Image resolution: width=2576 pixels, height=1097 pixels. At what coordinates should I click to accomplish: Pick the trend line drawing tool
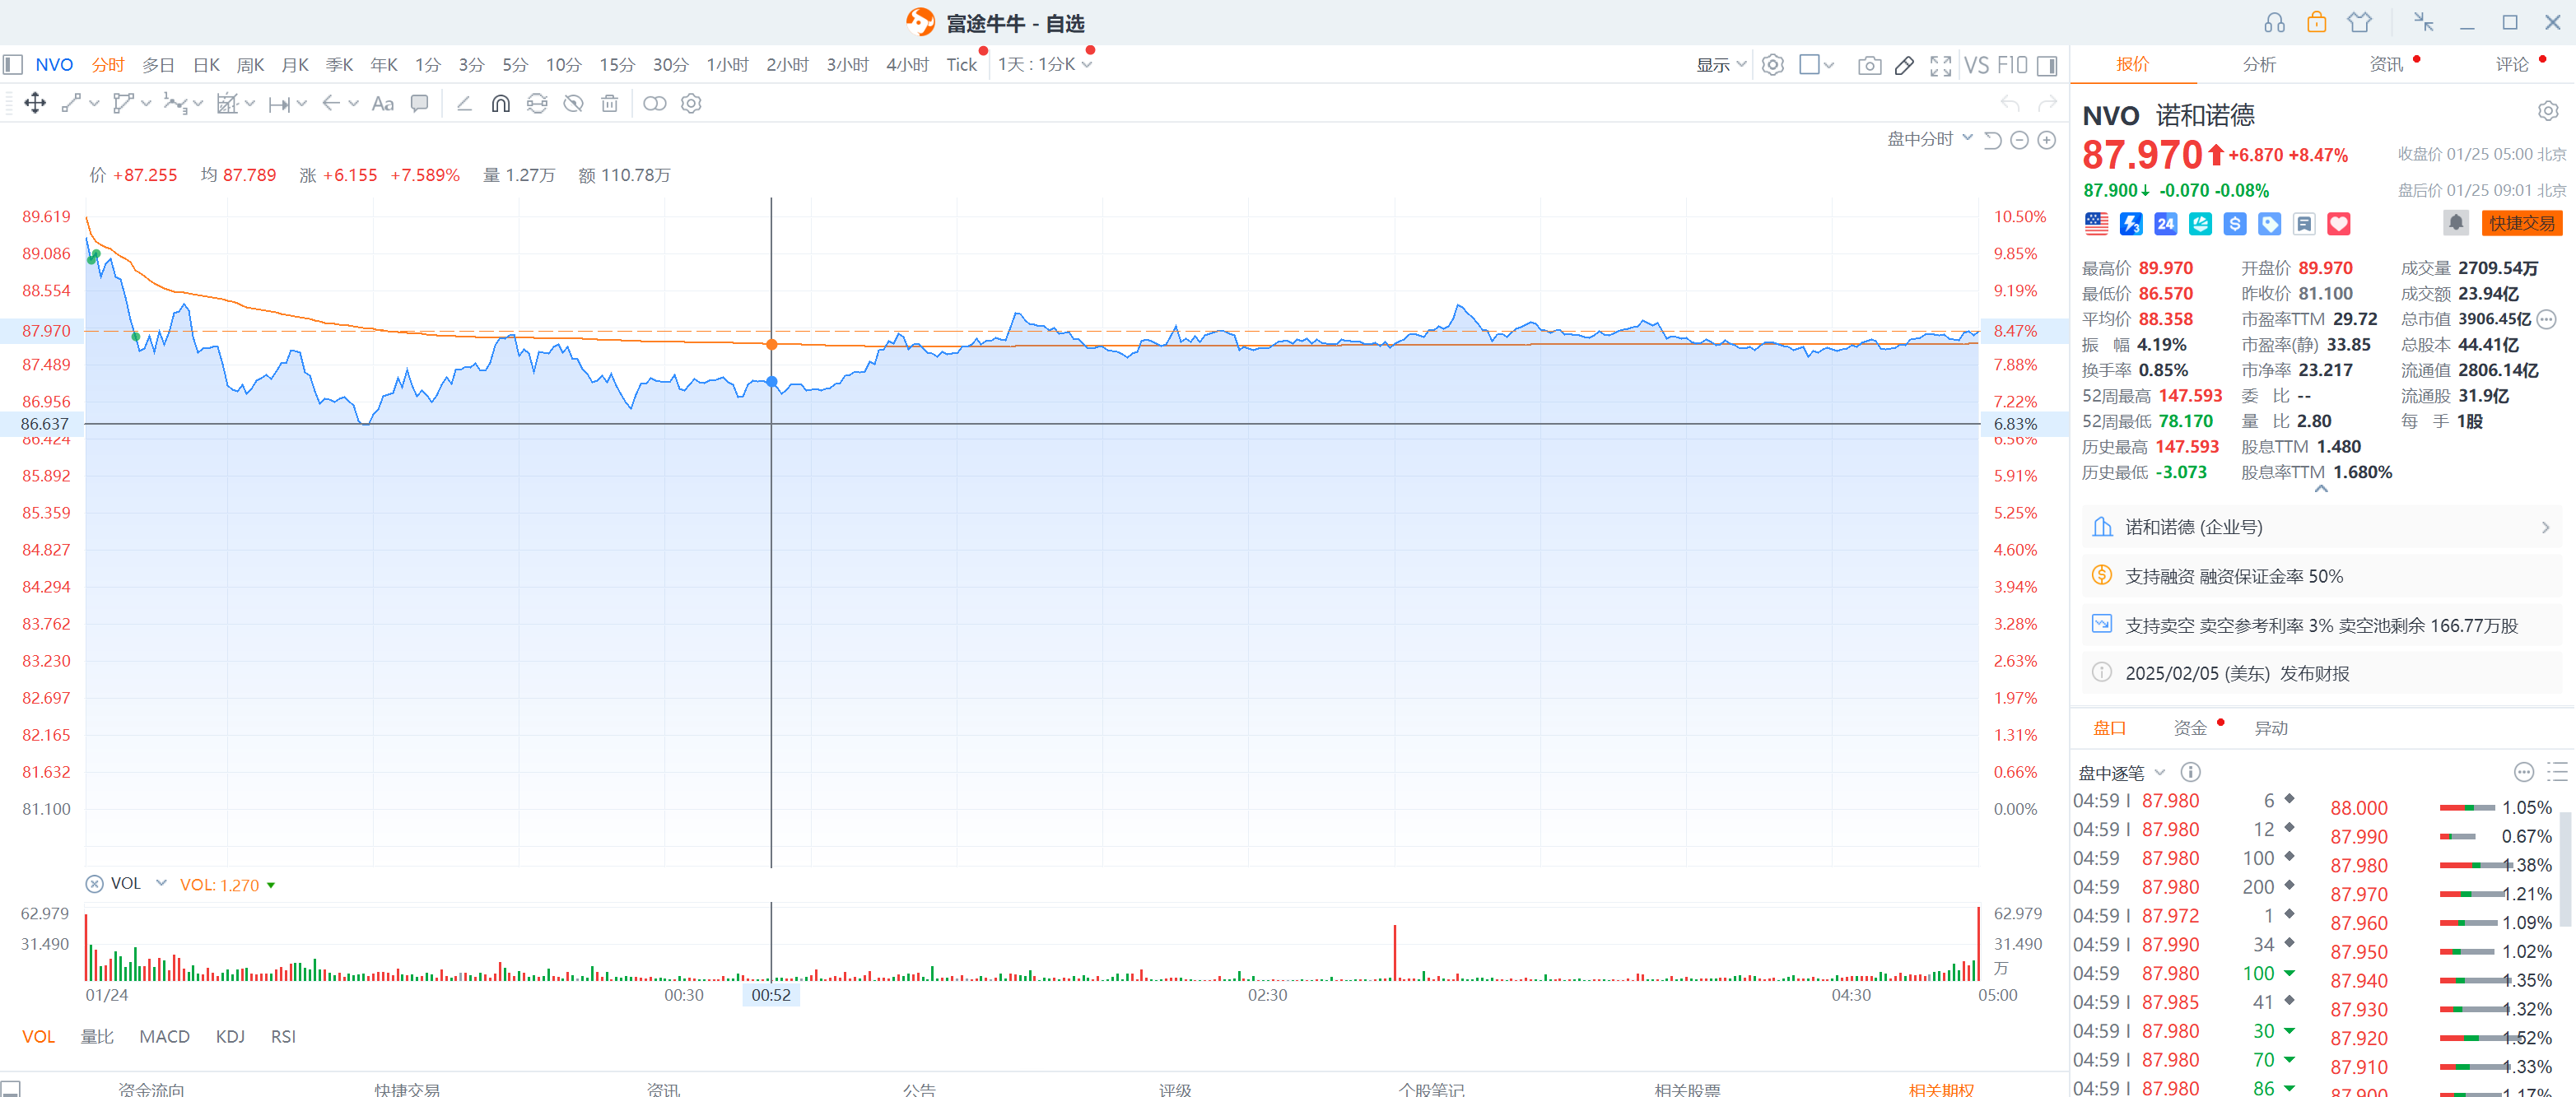(71, 103)
